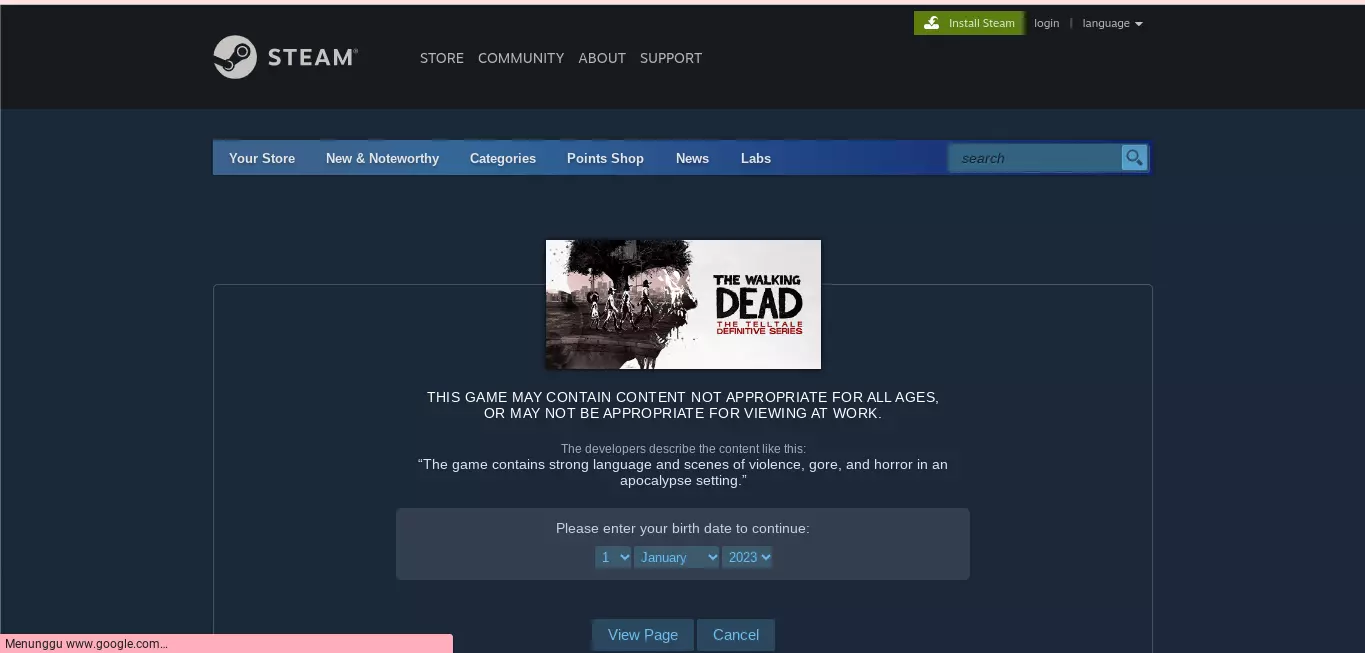This screenshot has height=653, width=1365.
Task: Focus the store search field
Action: pos(1035,158)
